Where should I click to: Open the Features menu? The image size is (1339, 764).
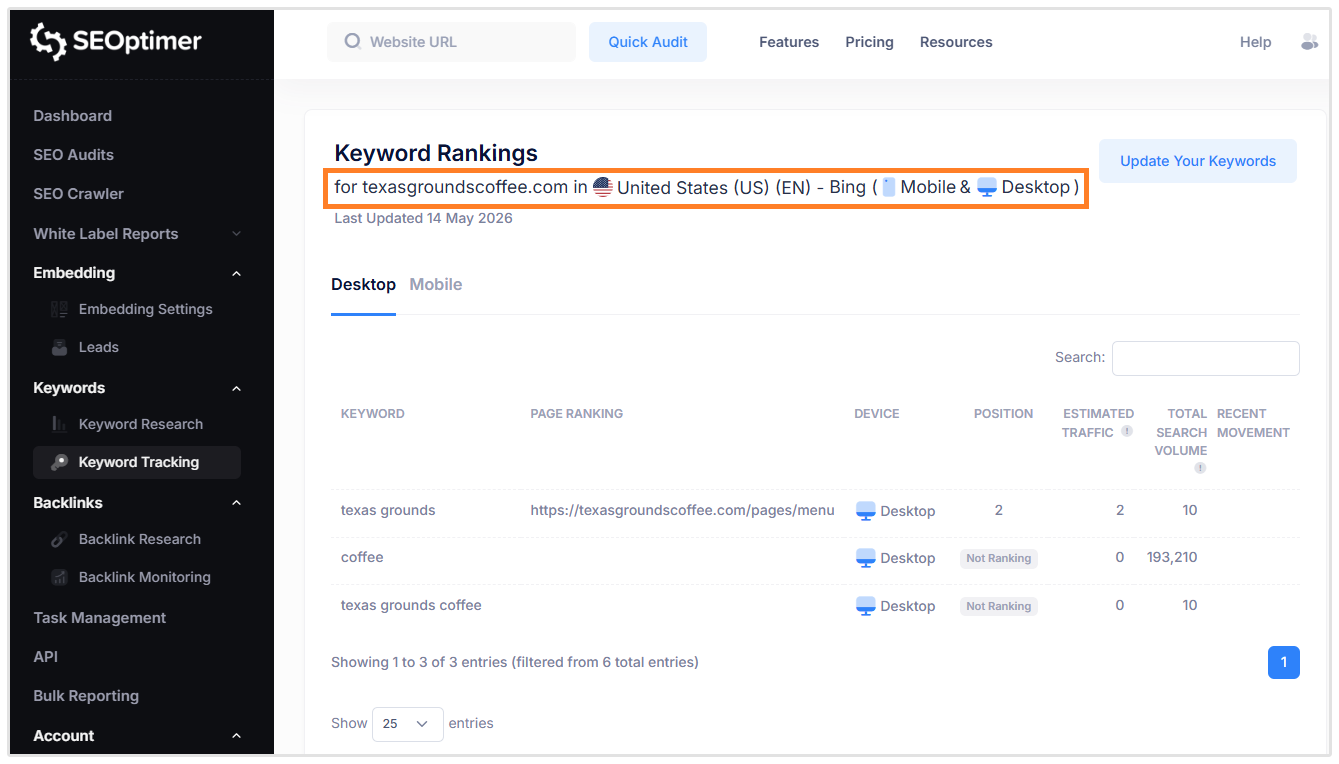click(x=789, y=42)
